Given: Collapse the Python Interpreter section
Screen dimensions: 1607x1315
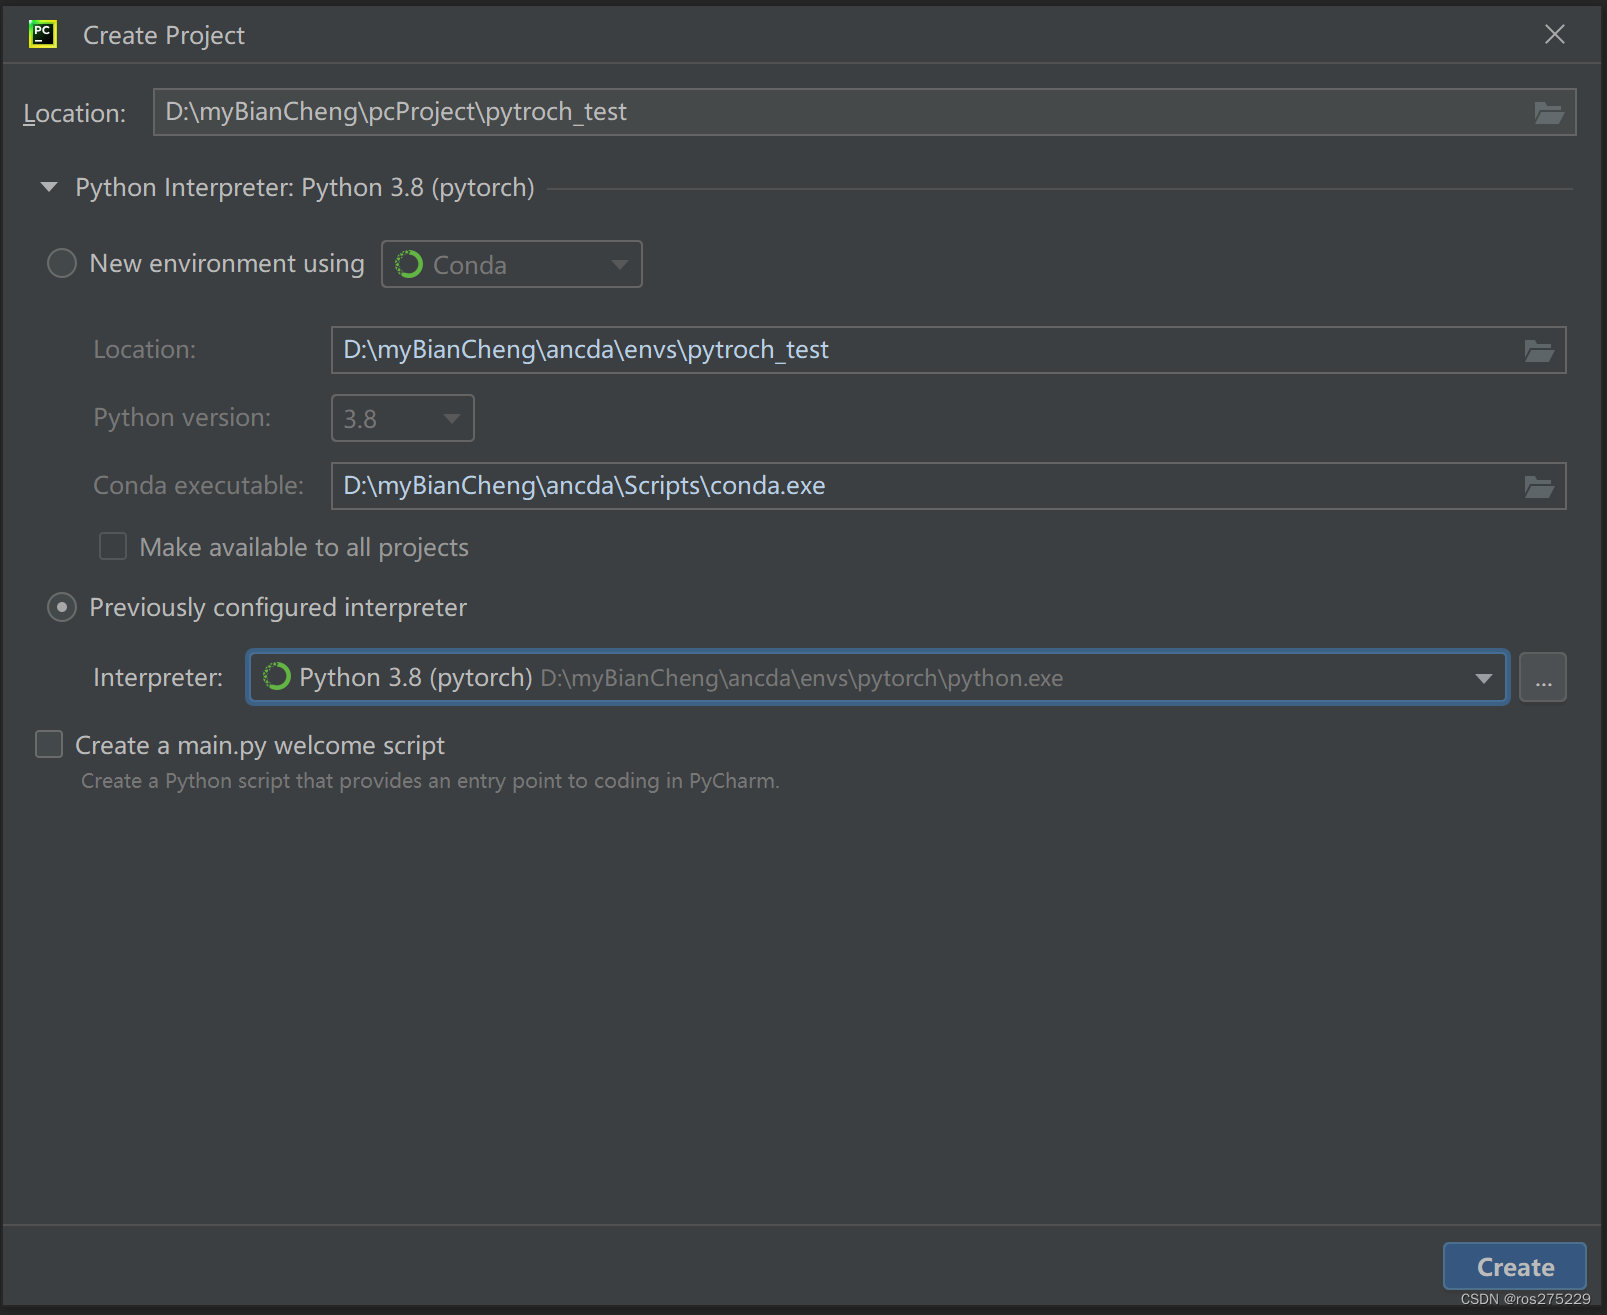Looking at the screenshot, I should point(48,187).
